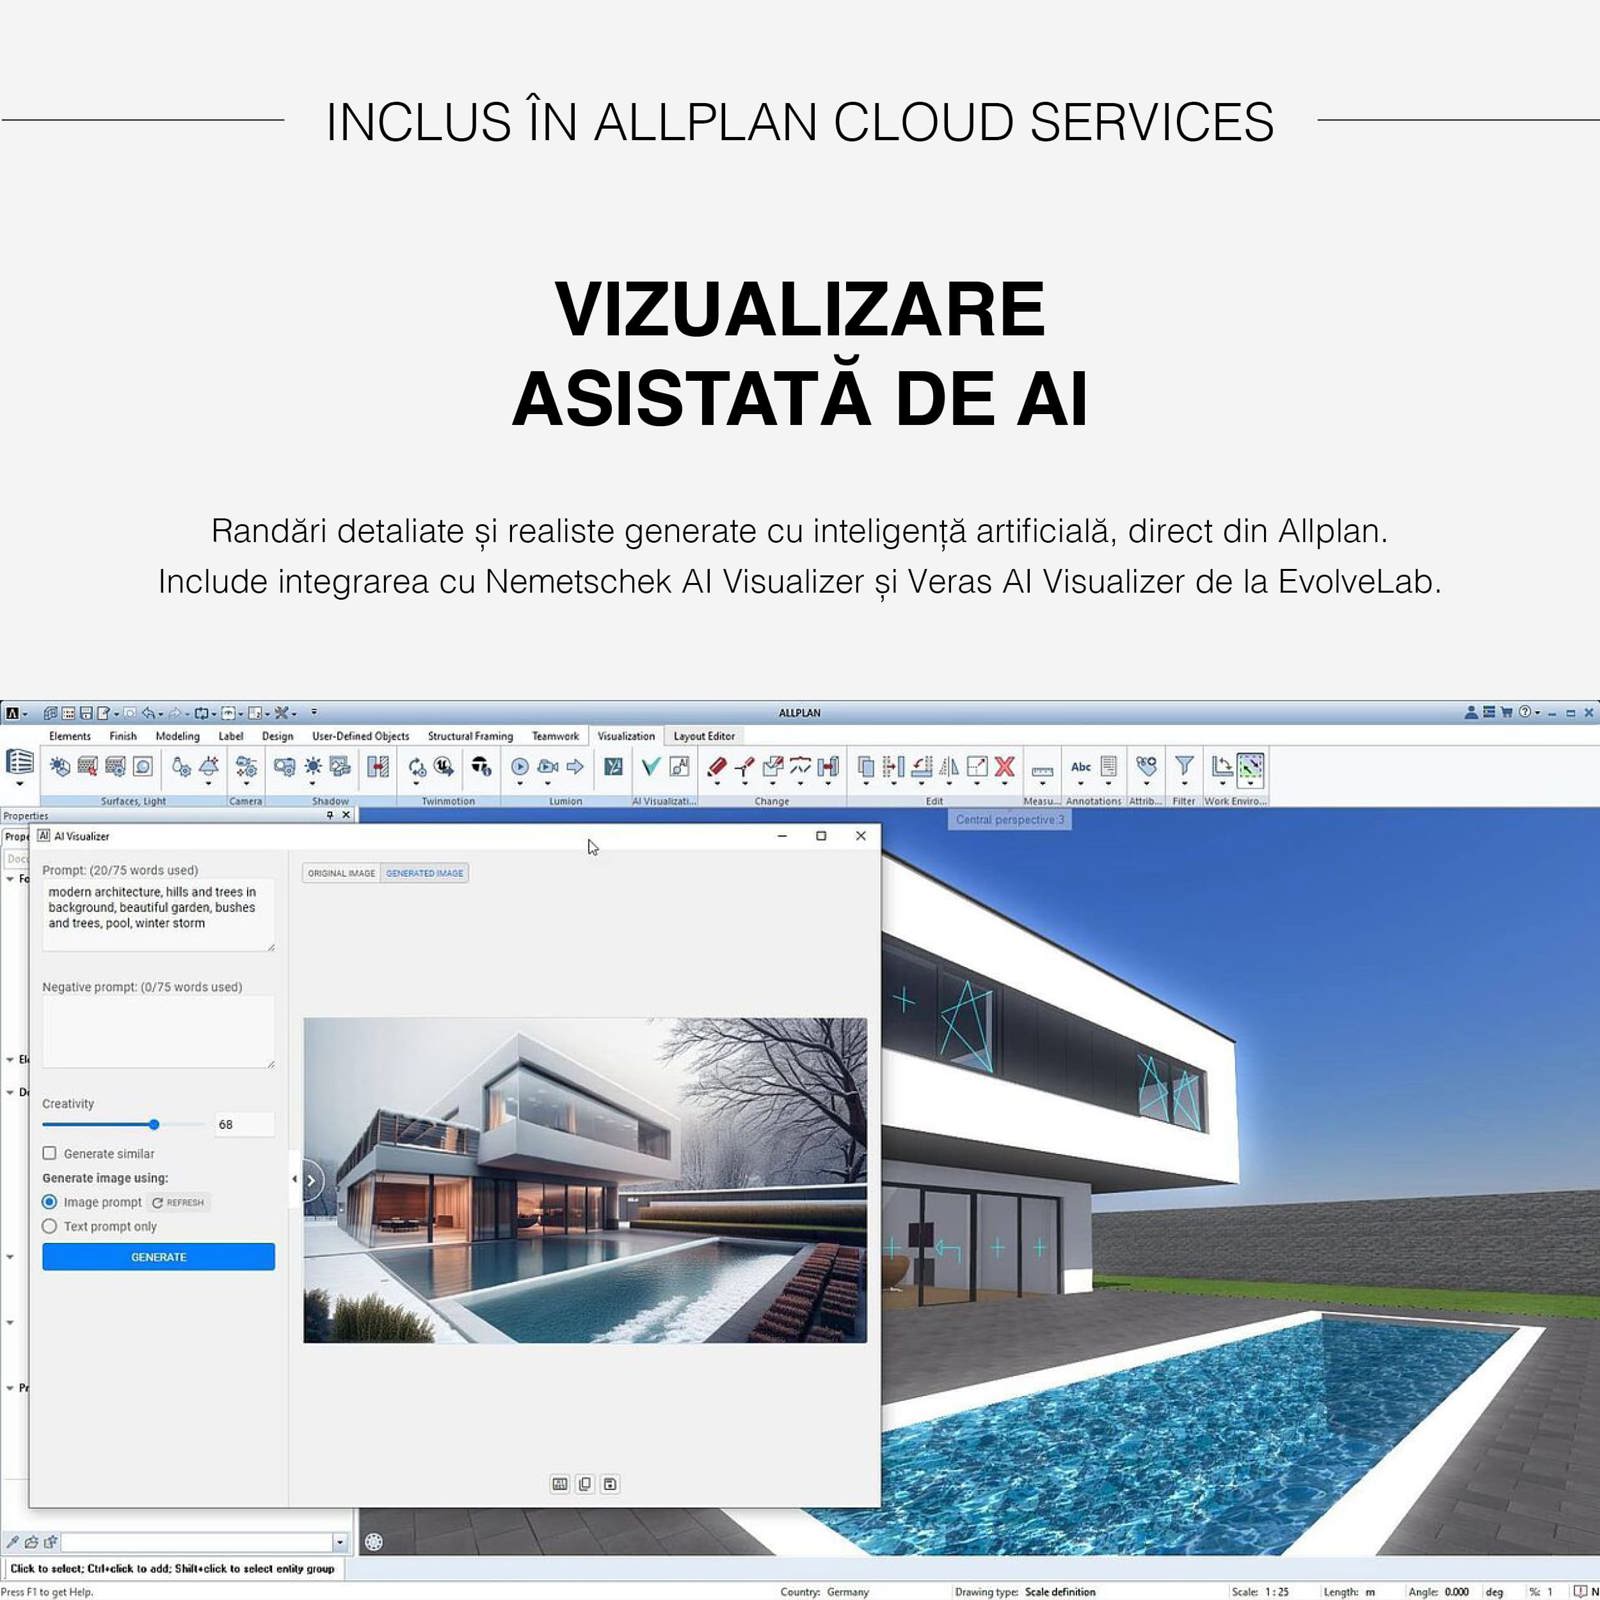The width and height of the screenshot is (1600, 1600).
Task: Click the red X delete icon
Action: pyautogui.click(x=1005, y=767)
